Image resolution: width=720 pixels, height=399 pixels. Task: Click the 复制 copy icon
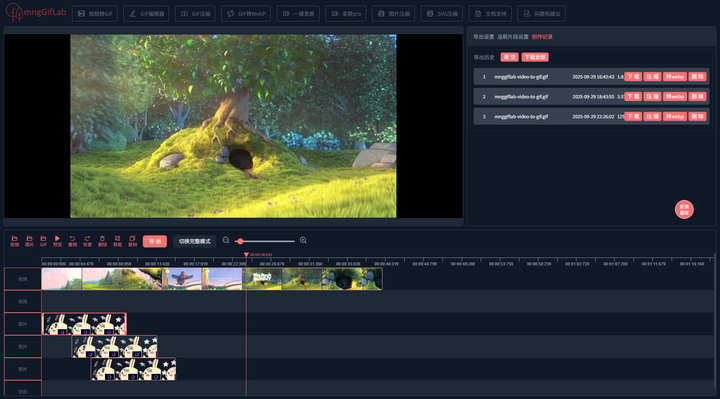click(132, 241)
